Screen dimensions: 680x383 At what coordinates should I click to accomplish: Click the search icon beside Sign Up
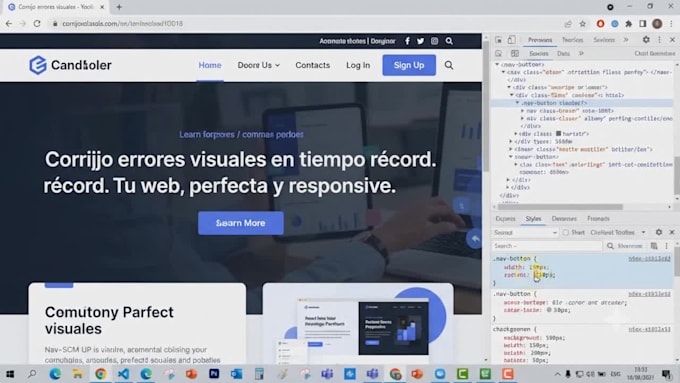(449, 65)
